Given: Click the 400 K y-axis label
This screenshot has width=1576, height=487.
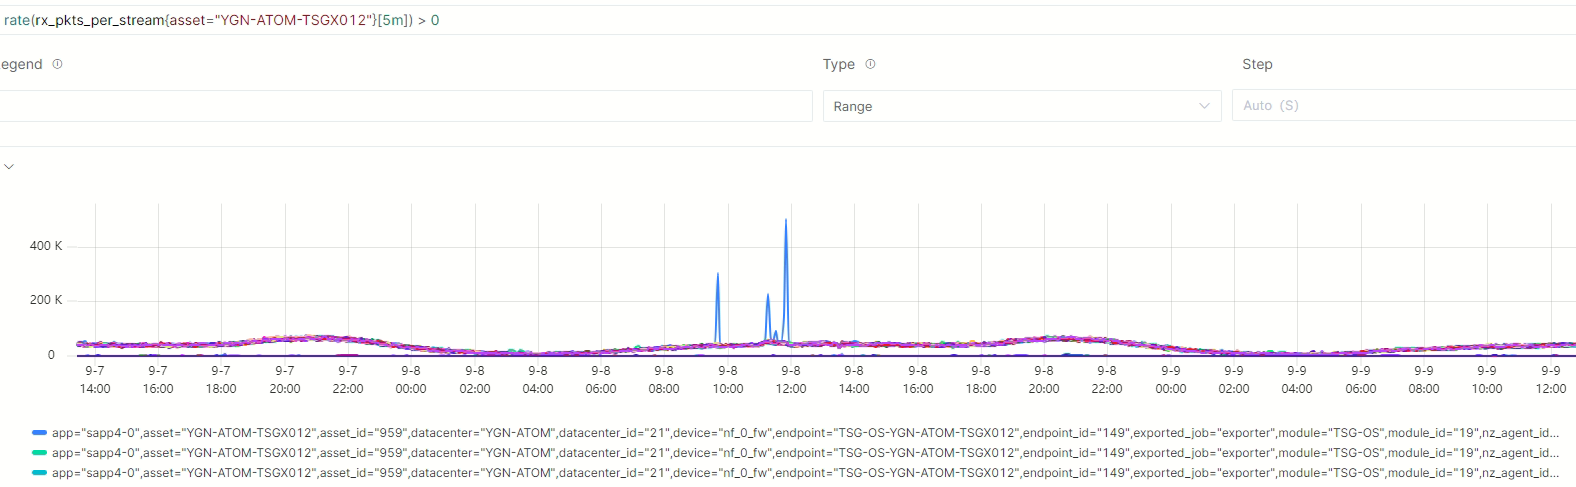Looking at the screenshot, I should click(x=46, y=246).
